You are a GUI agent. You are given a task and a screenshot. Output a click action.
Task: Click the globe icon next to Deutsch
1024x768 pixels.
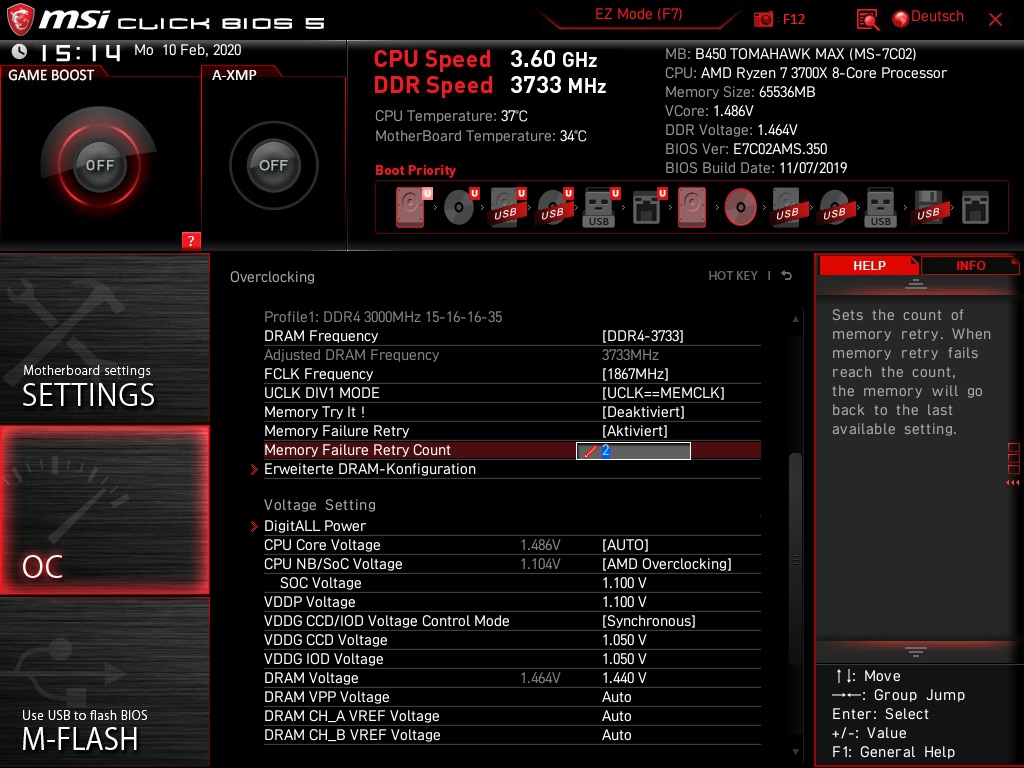900,17
